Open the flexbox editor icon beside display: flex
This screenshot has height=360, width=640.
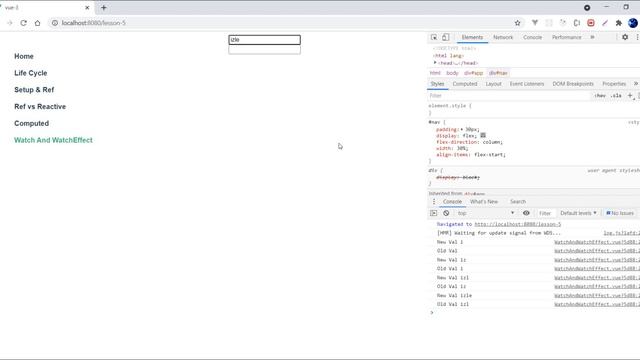(x=483, y=135)
